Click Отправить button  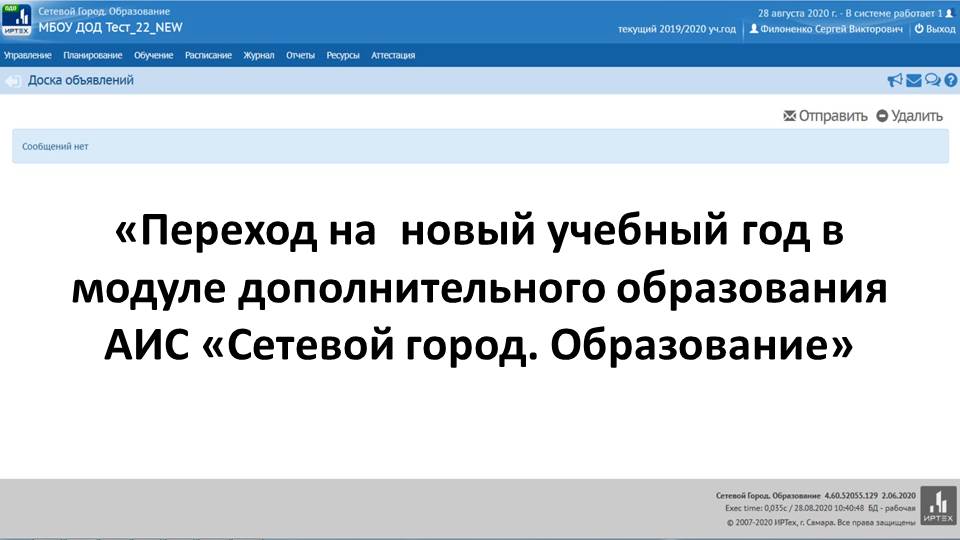tap(825, 116)
